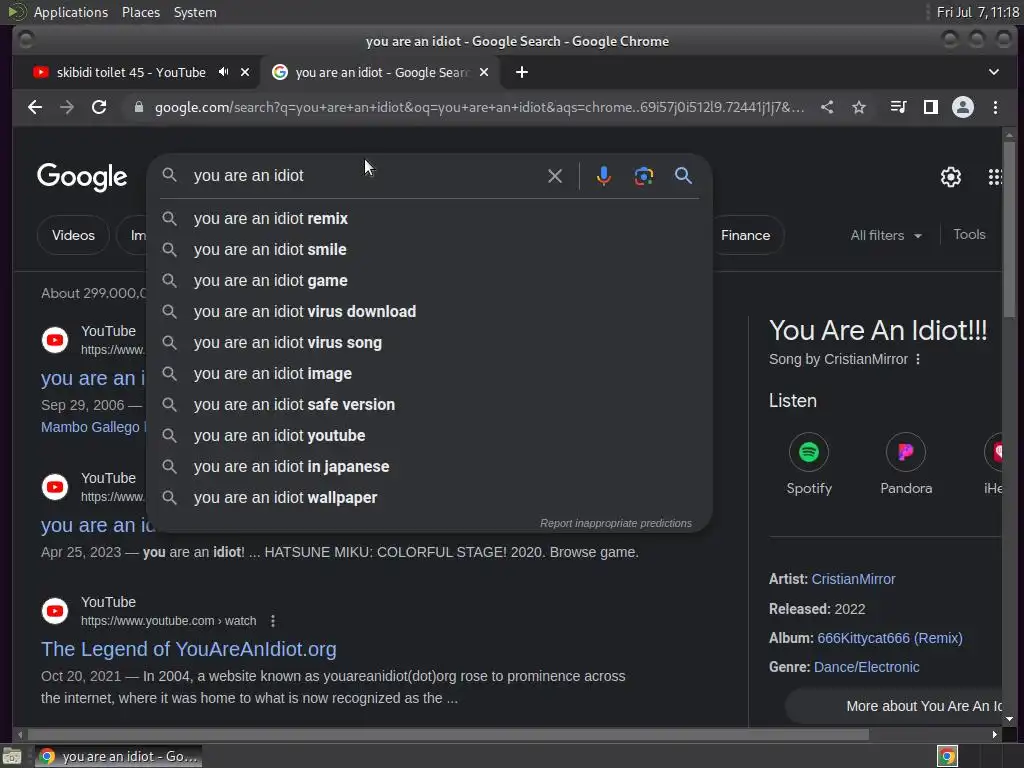
Task: Select suggestion 'you are an idiot youtube'
Action: [430, 436]
